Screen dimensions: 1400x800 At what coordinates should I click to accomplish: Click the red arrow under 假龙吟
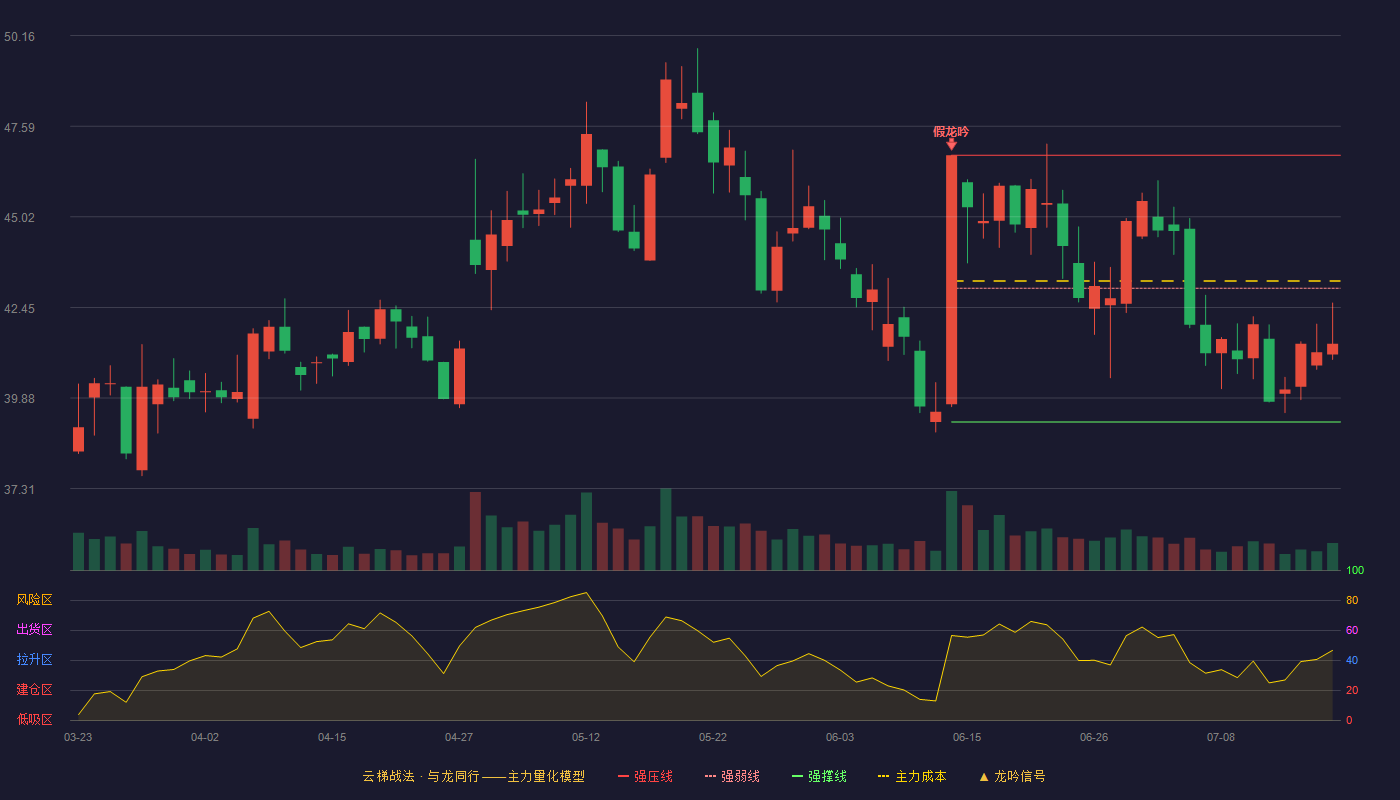click(x=951, y=145)
